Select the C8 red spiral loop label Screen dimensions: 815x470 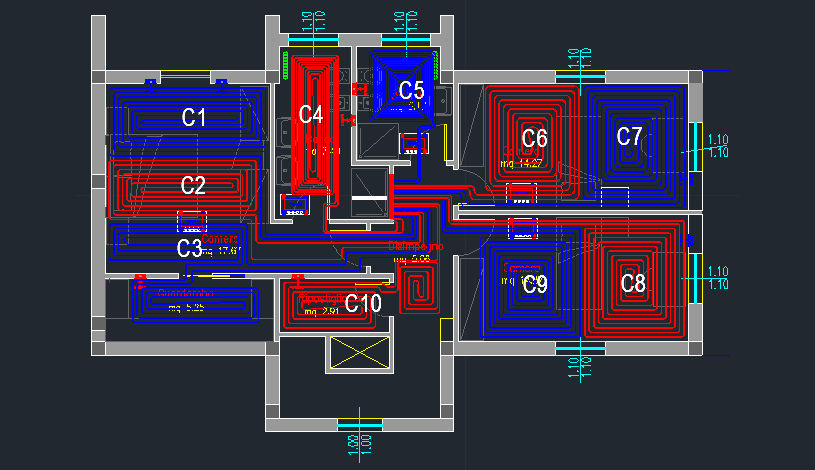click(x=633, y=283)
